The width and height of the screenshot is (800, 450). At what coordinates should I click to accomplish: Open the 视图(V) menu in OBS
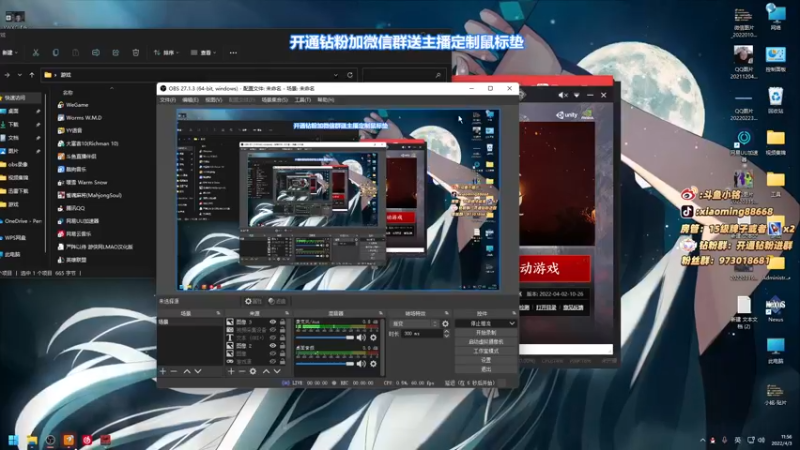point(214,100)
